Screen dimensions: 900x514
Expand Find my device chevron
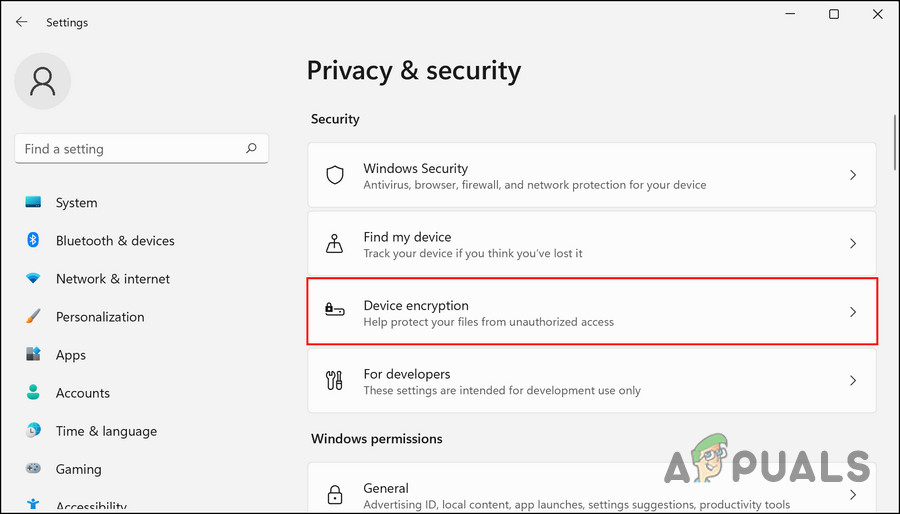pyautogui.click(x=853, y=244)
